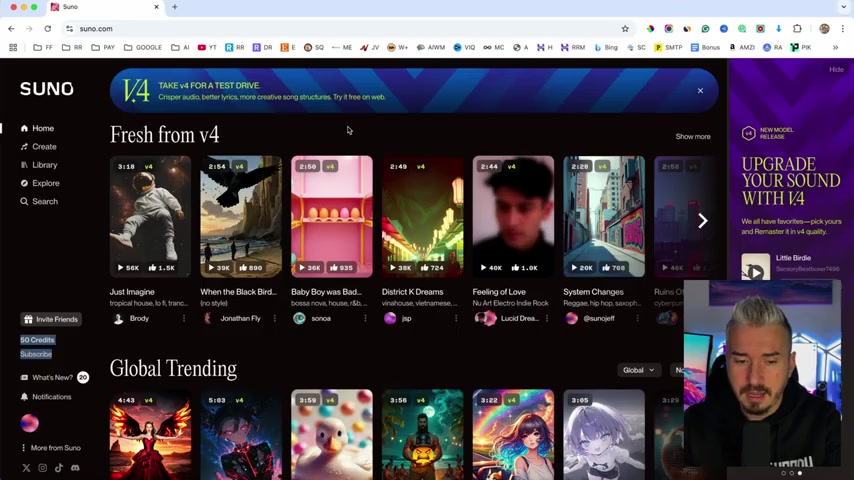Click the Invite Friends button
854x480 pixels.
point(51,319)
